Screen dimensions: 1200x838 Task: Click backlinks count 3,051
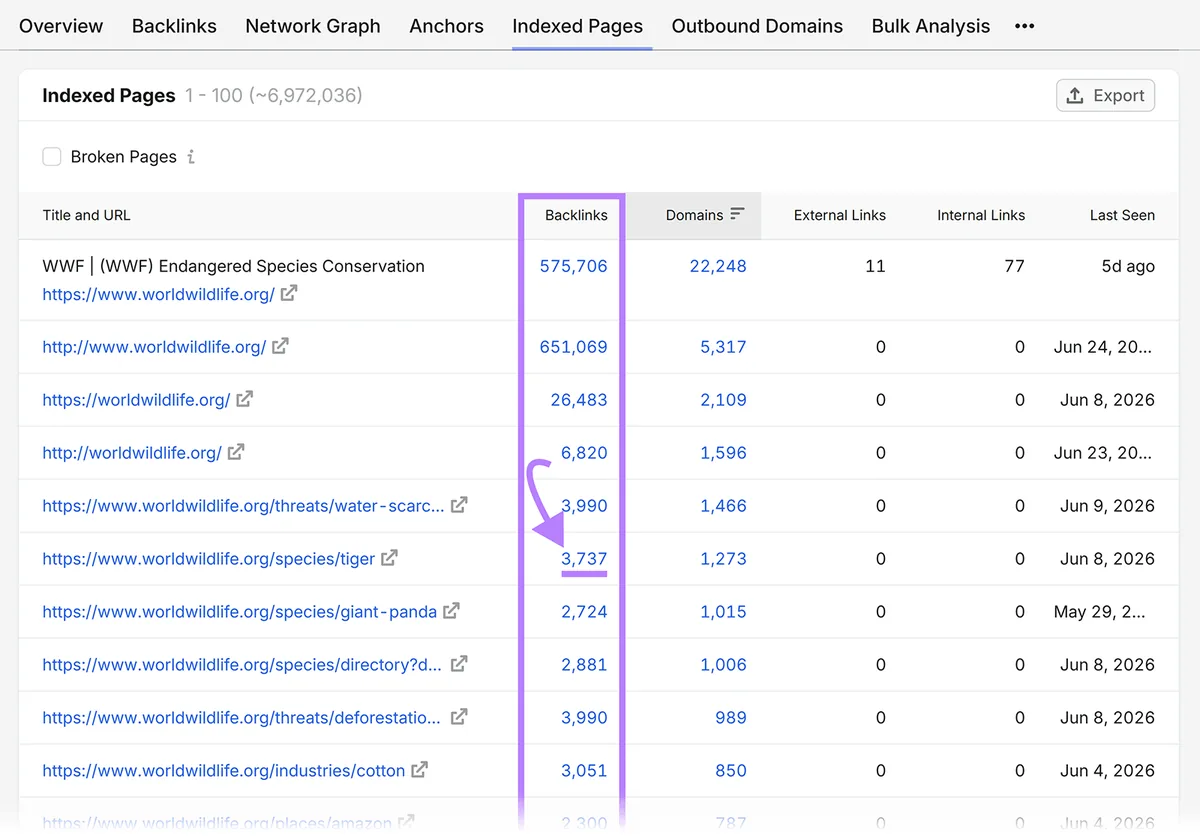584,771
